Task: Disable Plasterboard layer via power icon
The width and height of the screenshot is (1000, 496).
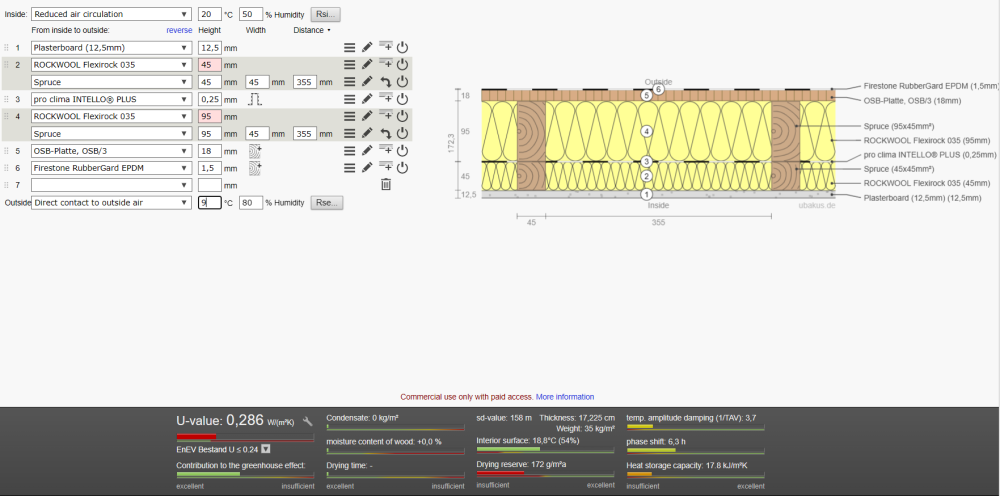Action: 402,47
